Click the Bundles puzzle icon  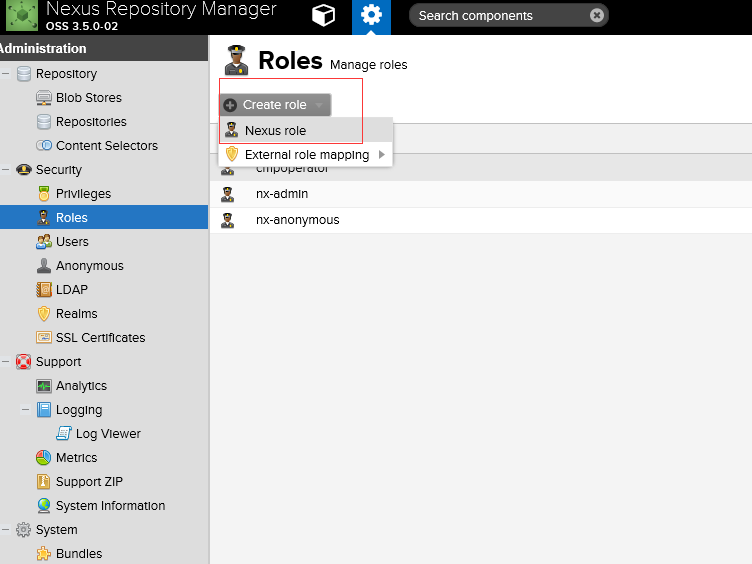44,553
